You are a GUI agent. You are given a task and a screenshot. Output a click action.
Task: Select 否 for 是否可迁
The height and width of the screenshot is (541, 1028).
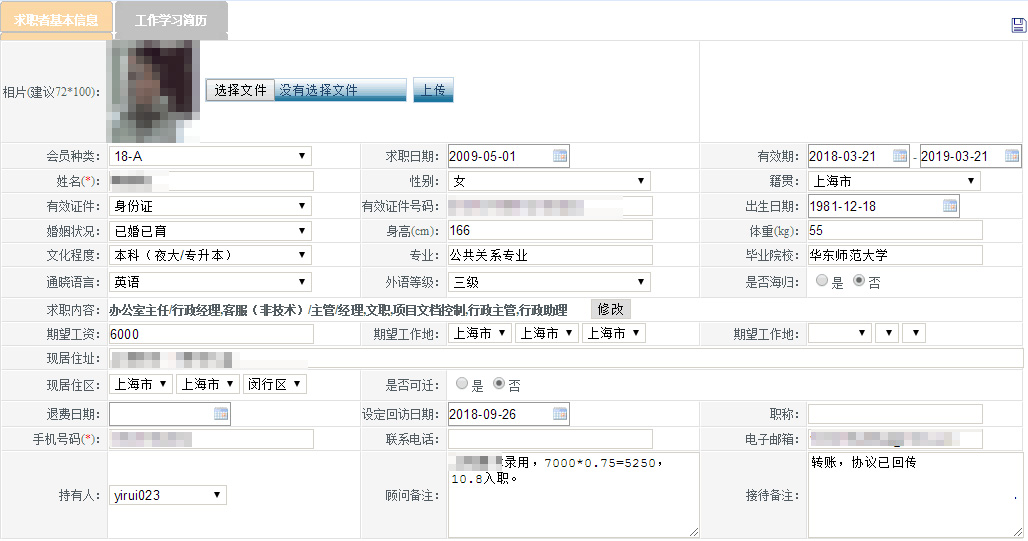[x=499, y=384]
